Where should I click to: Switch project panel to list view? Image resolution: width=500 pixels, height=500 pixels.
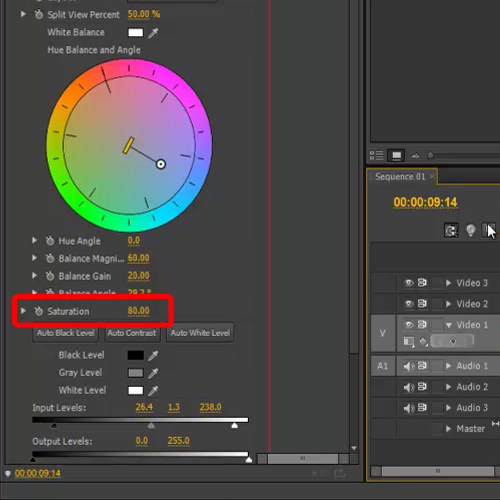click(376, 155)
